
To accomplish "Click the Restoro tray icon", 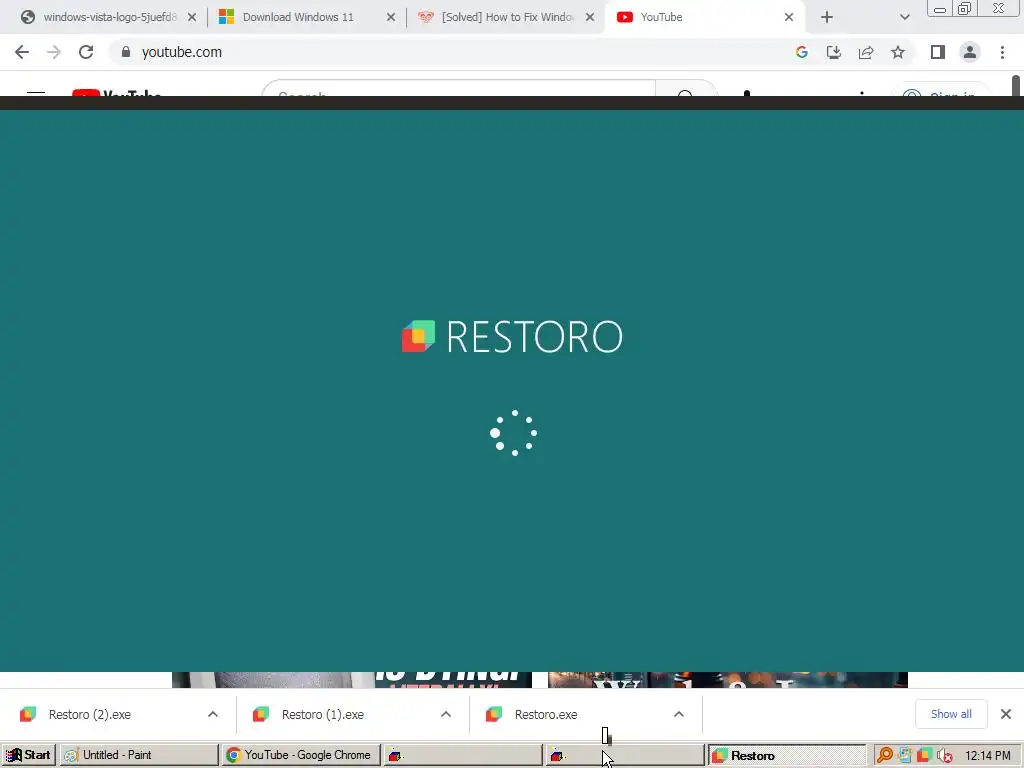I will tap(923, 756).
